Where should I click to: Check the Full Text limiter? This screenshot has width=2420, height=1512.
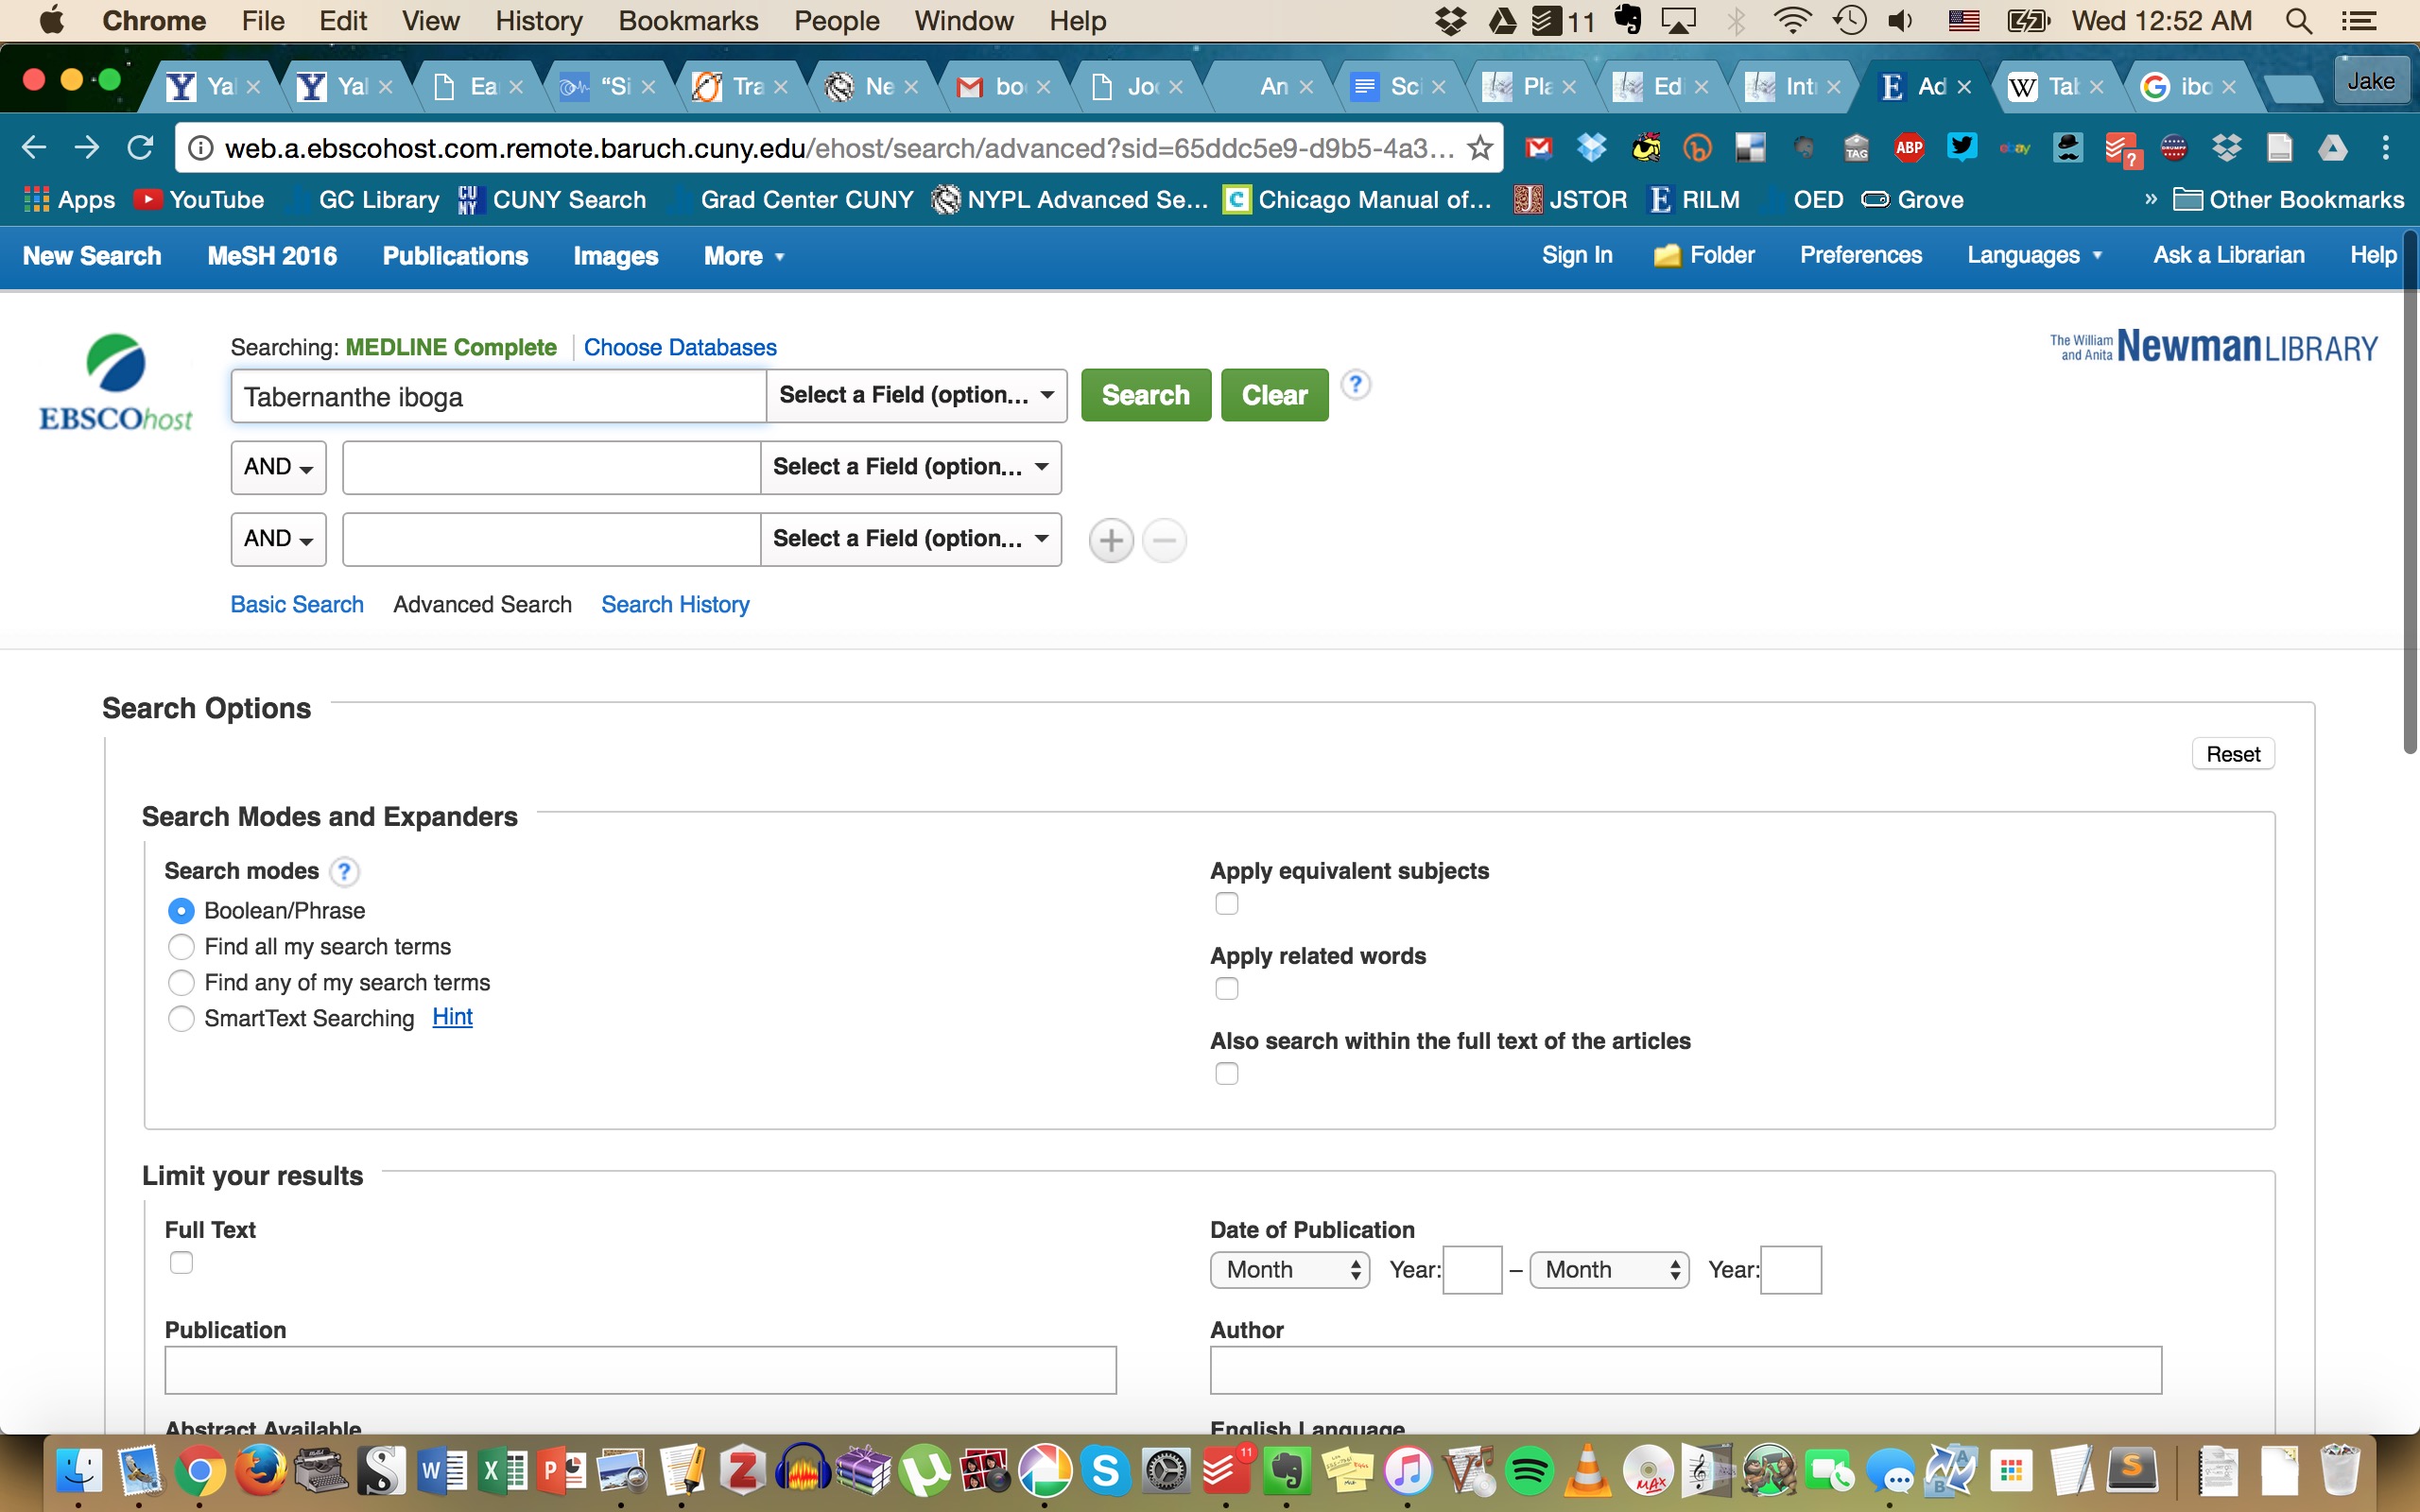tap(181, 1263)
